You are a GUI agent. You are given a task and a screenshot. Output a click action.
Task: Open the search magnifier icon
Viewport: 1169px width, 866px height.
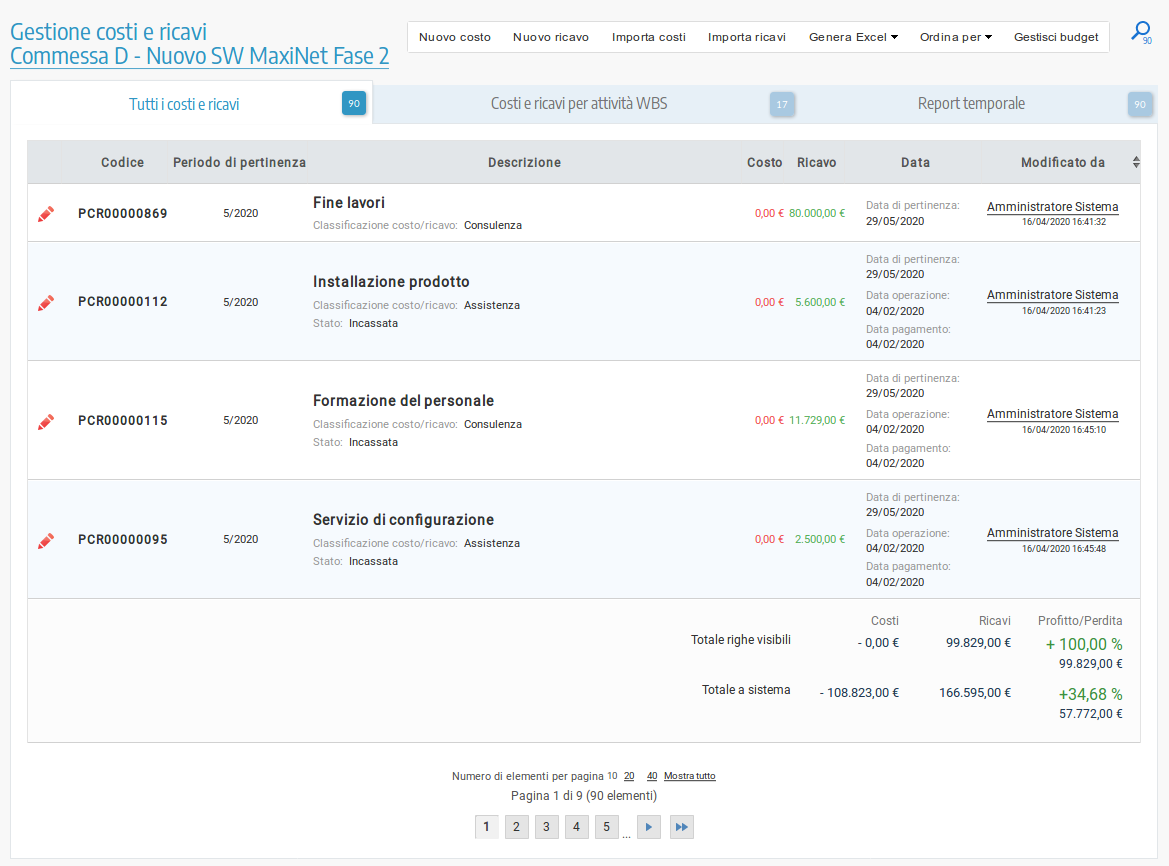(x=1140, y=32)
